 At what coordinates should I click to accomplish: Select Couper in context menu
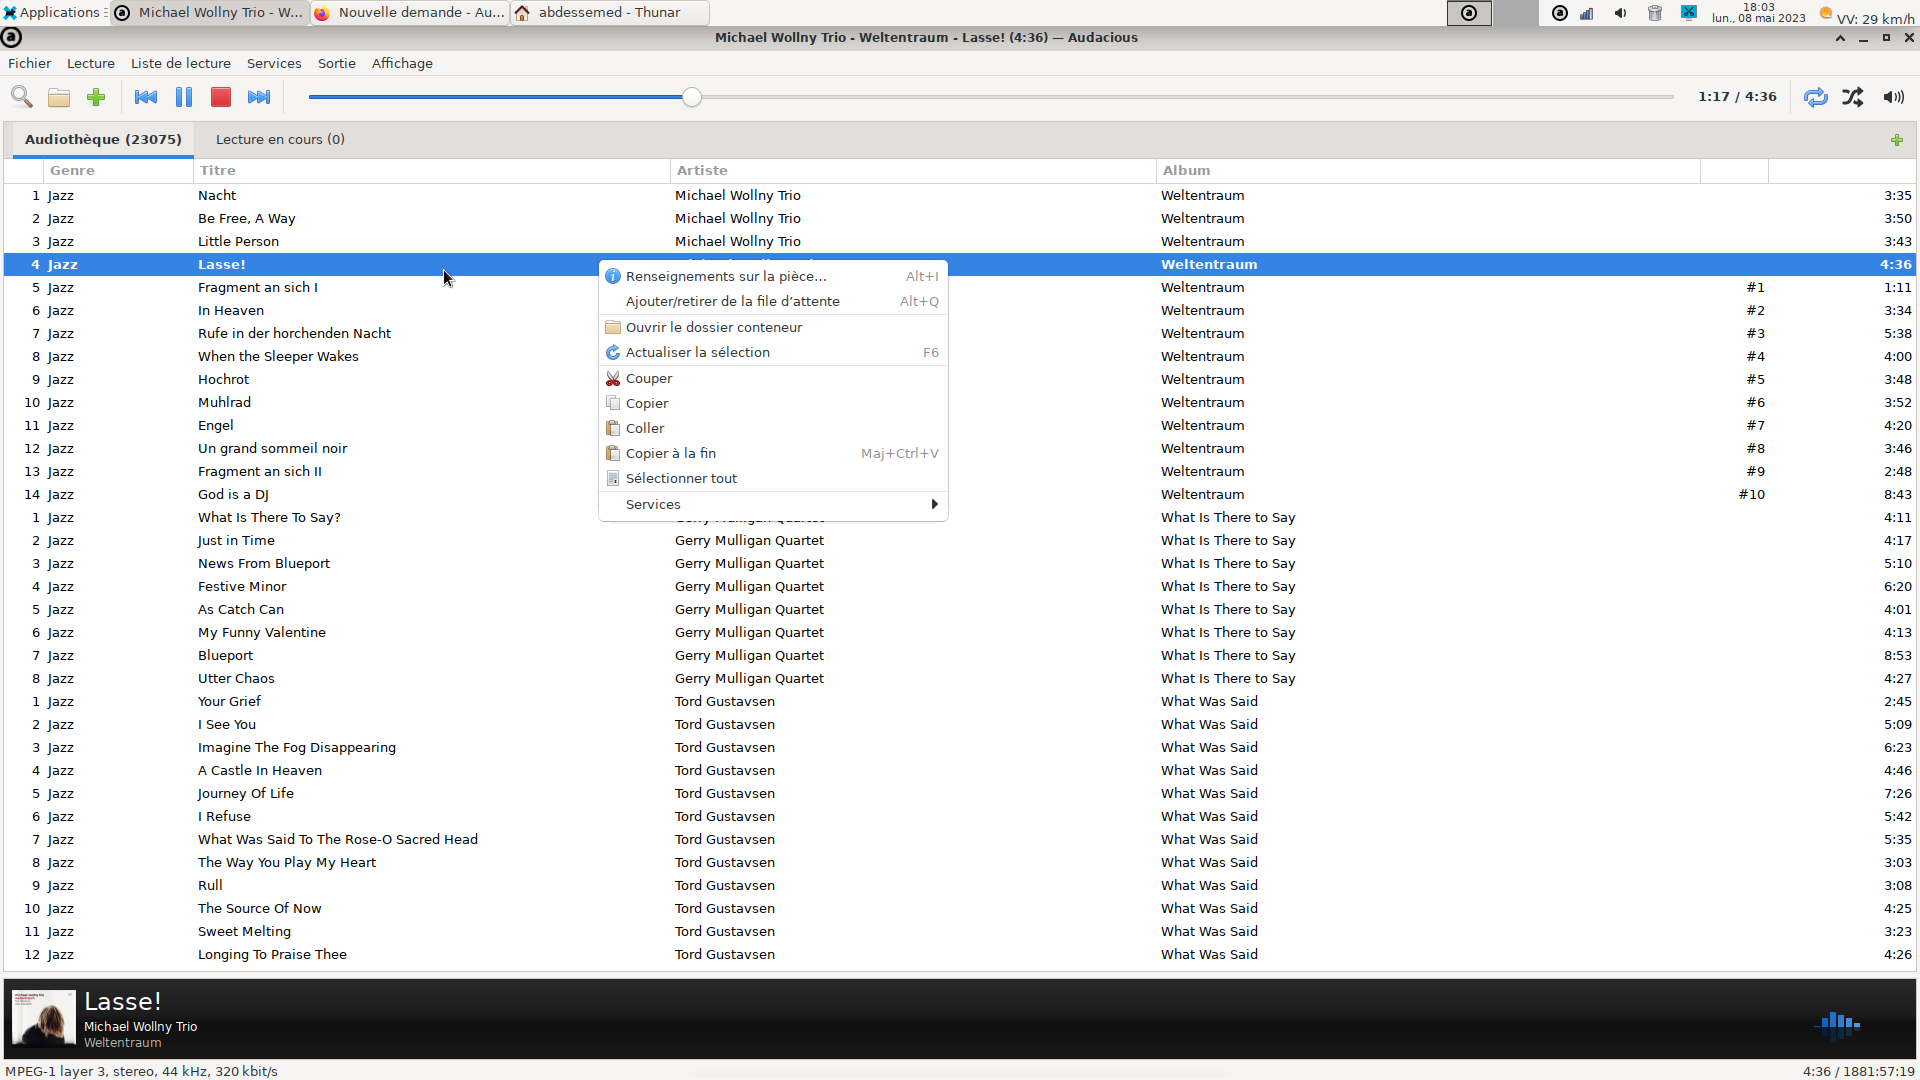[x=773, y=378]
